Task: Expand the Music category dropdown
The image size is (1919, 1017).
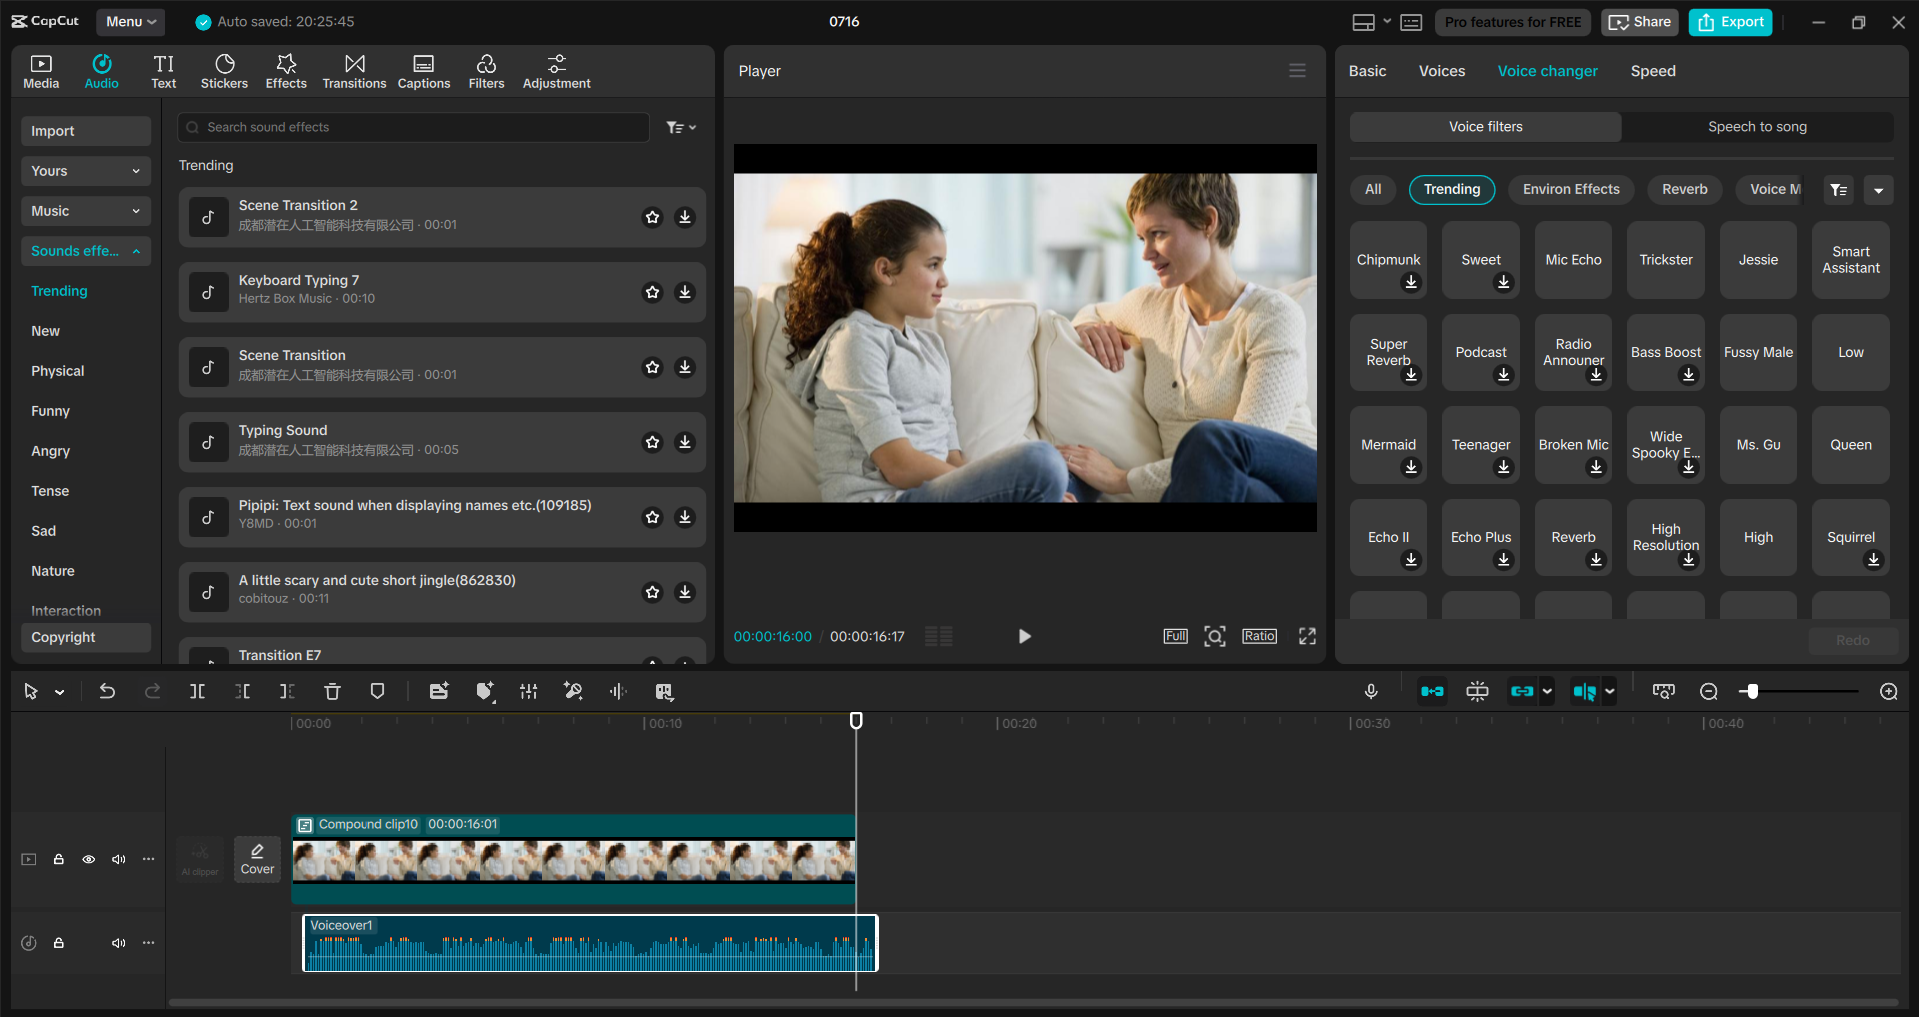Action: coord(136,211)
